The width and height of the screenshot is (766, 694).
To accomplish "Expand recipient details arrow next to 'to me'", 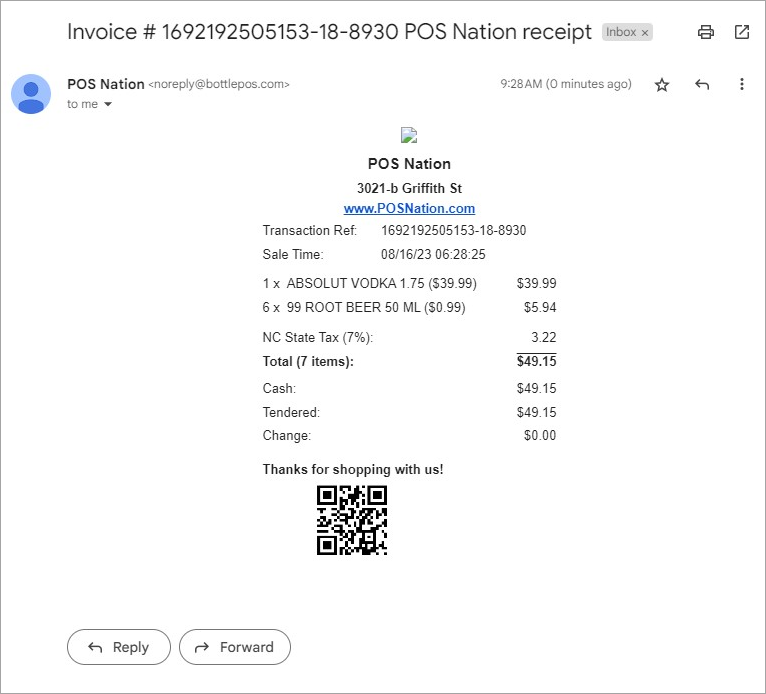I will [108, 104].
